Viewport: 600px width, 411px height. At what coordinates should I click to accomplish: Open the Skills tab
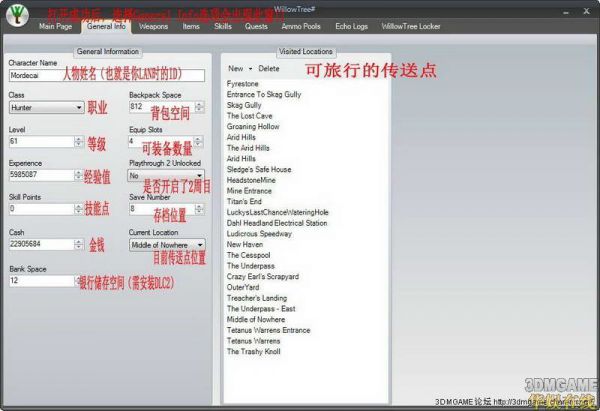[222, 27]
